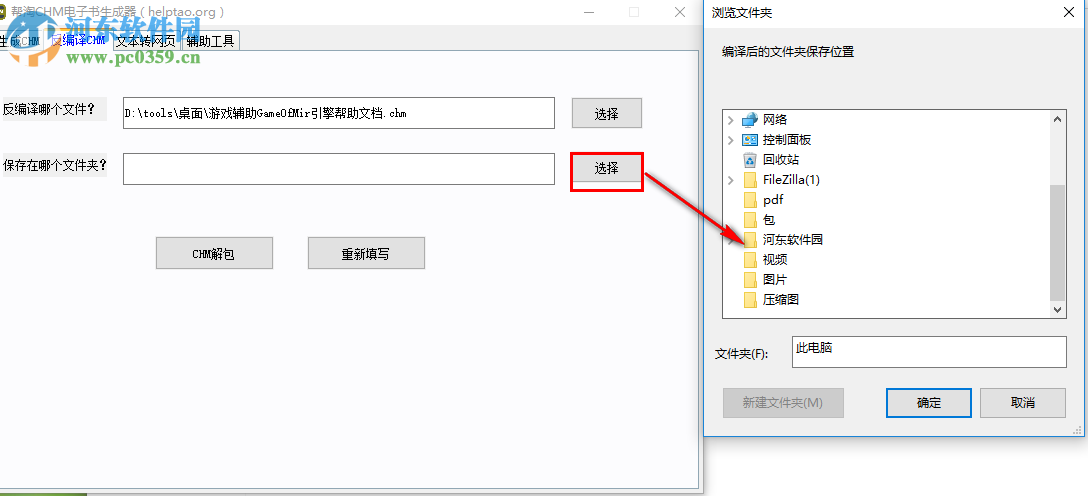Click the 文件夹(F) text field

[929, 352]
